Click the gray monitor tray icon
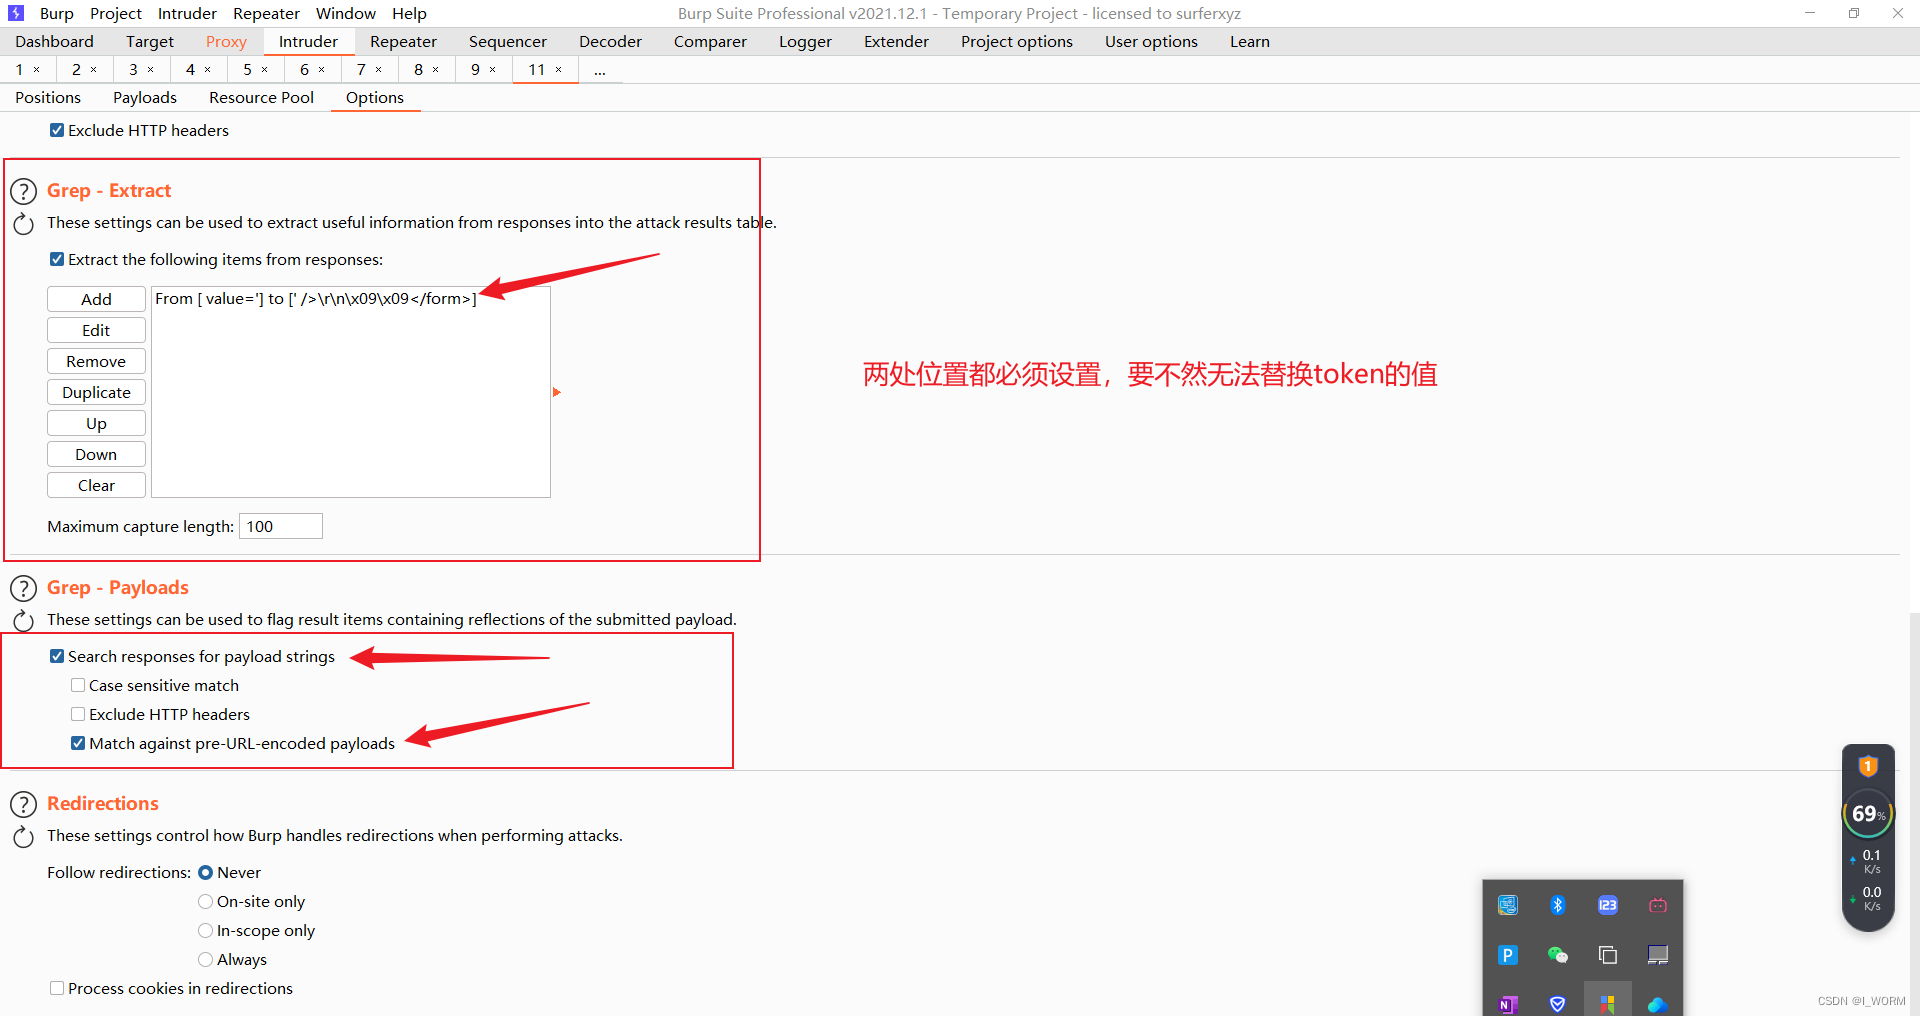1920x1016 pixels. tap(1657, 955)
